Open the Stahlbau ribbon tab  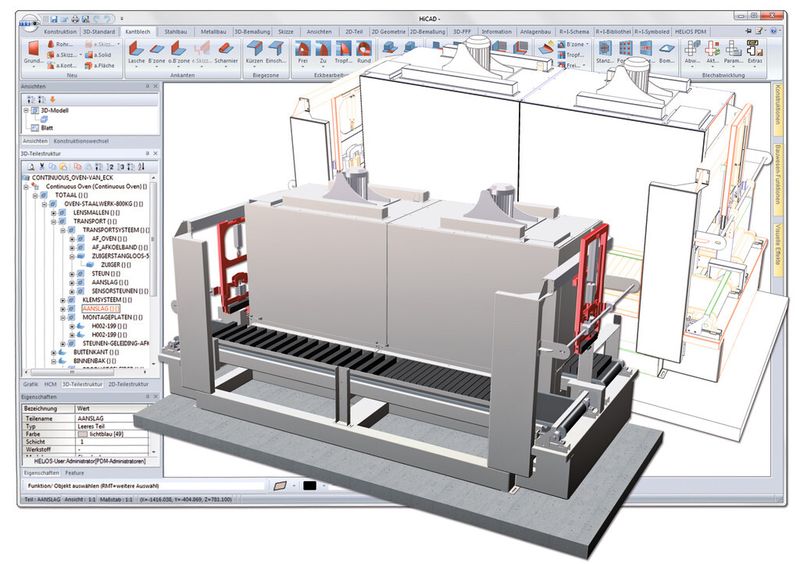point(176,32)
